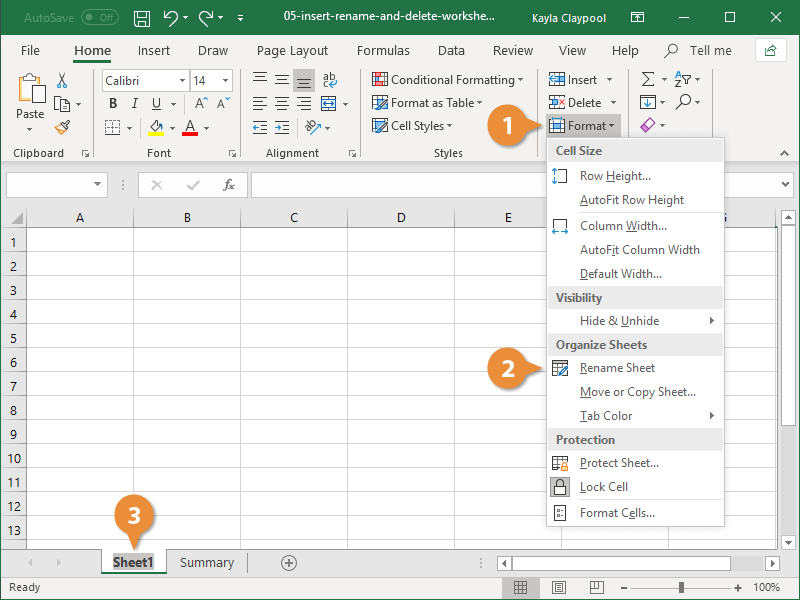The image size is (800, 600).
Task: Decrease font size
Action: [x=223, y=104]
